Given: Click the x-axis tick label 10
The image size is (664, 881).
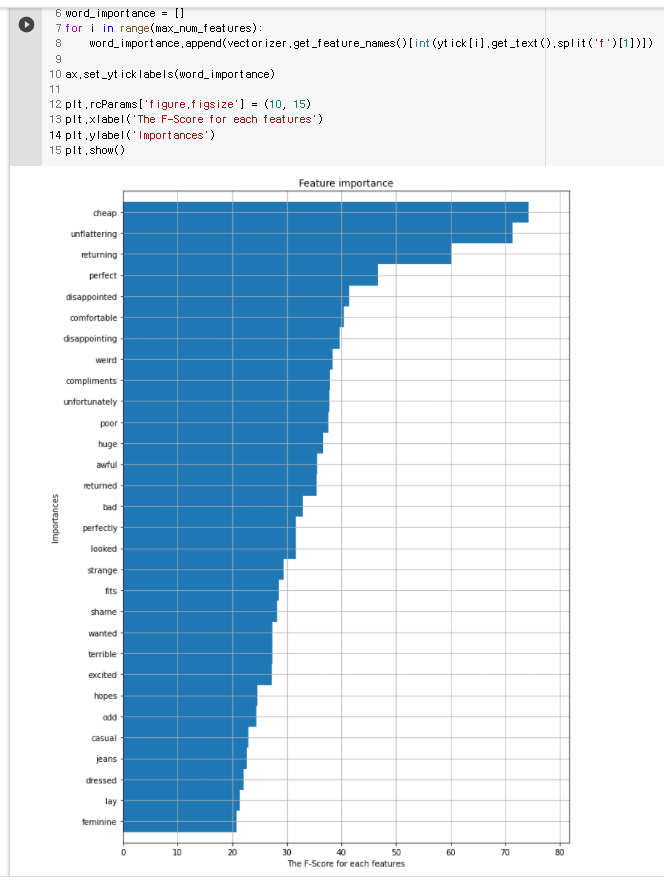Looking at the screenshot, I should coord(178,852).
